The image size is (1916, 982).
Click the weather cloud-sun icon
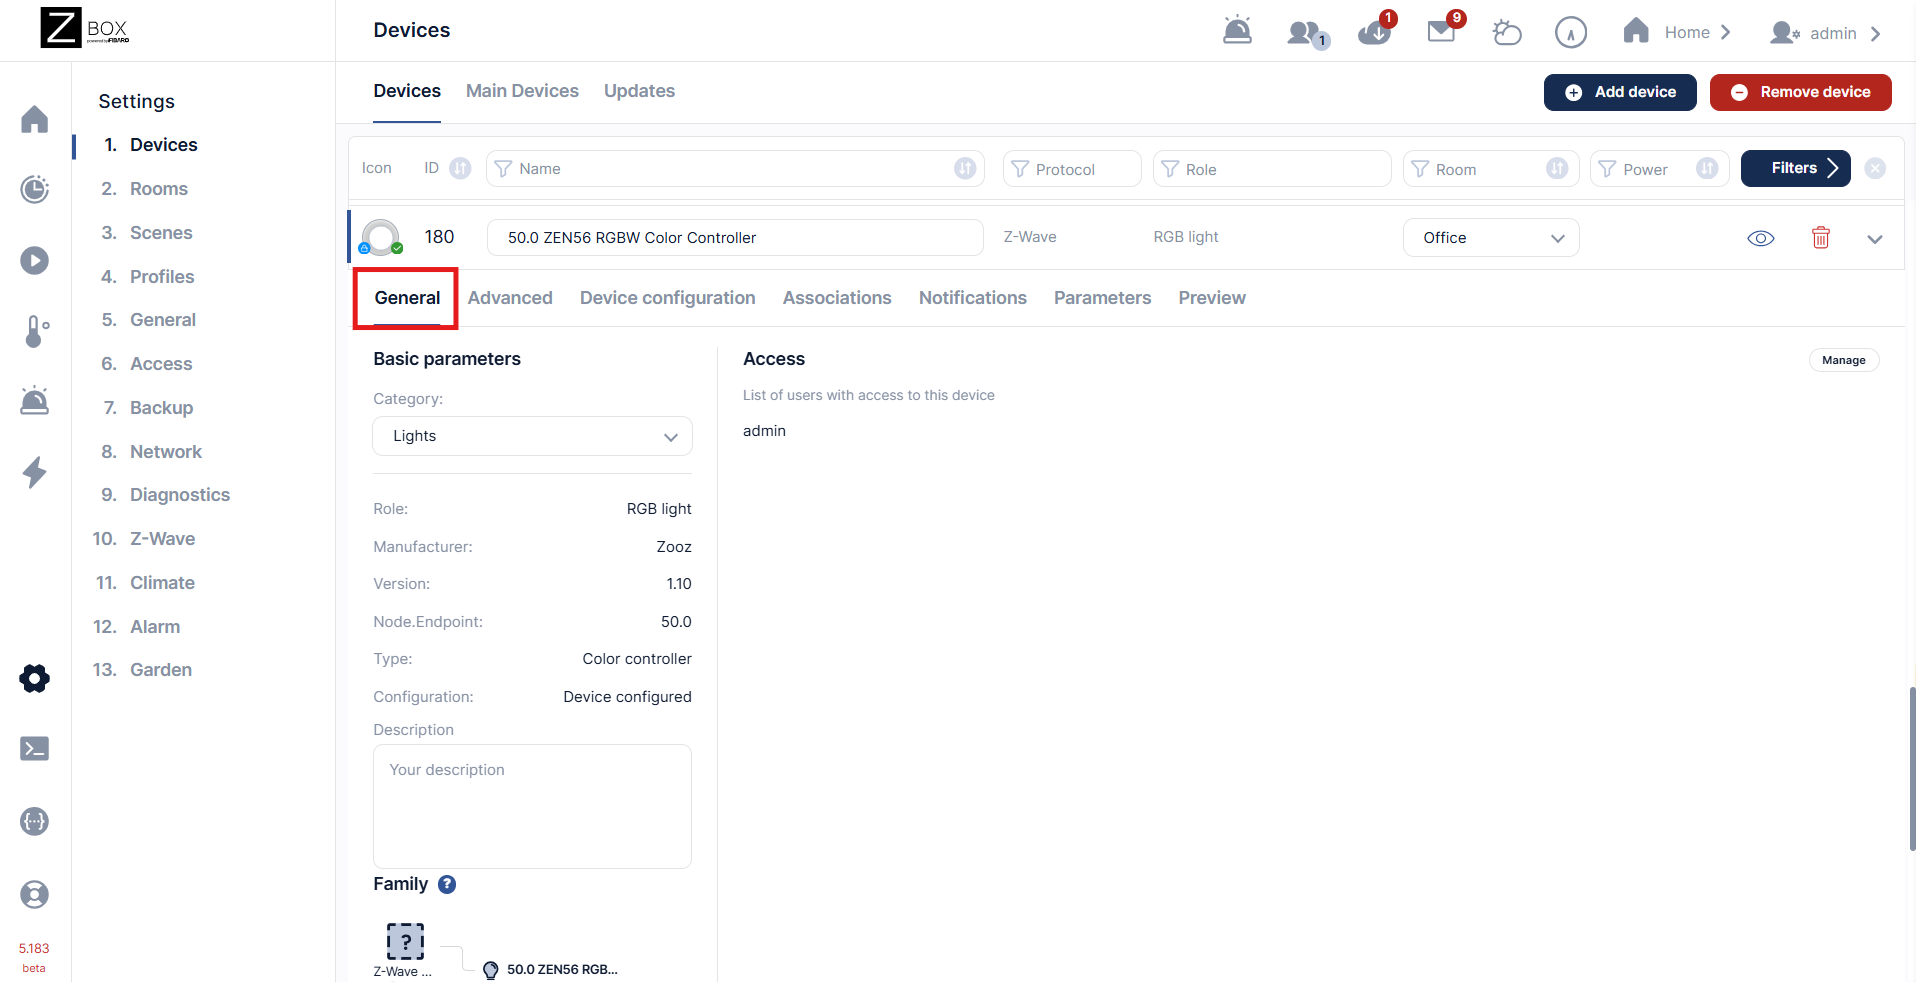(x=1507, y=33)
